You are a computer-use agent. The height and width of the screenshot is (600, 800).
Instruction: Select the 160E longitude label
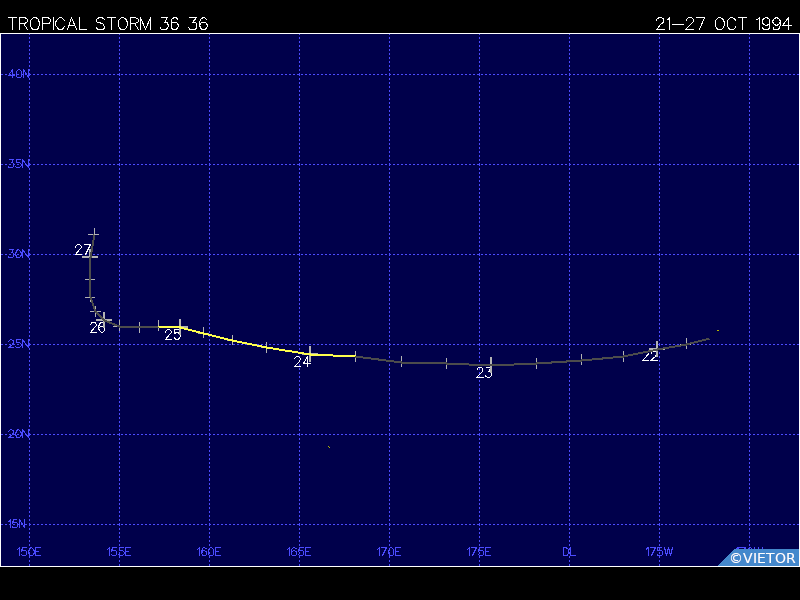pos(209,552)
